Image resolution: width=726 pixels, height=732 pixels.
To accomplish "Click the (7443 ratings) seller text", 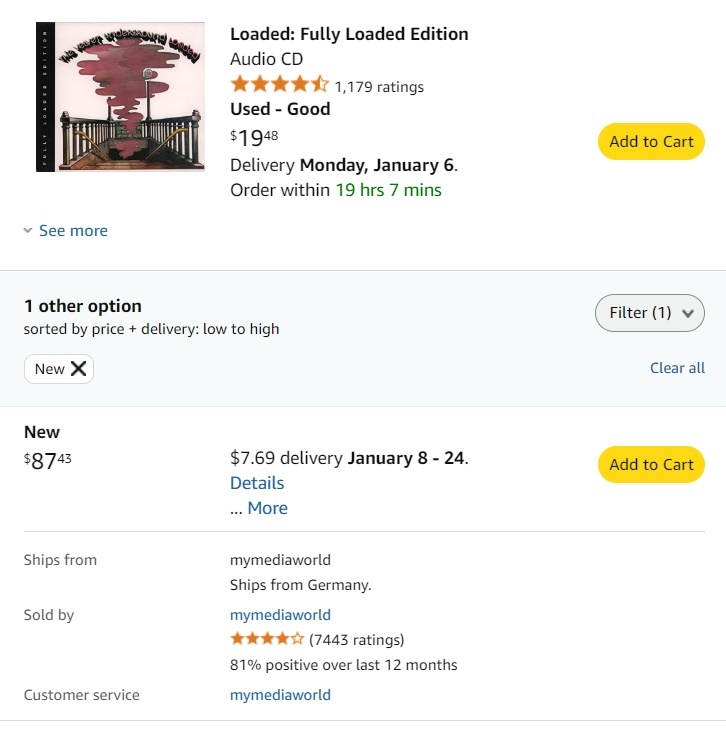I will click(357, 640).
